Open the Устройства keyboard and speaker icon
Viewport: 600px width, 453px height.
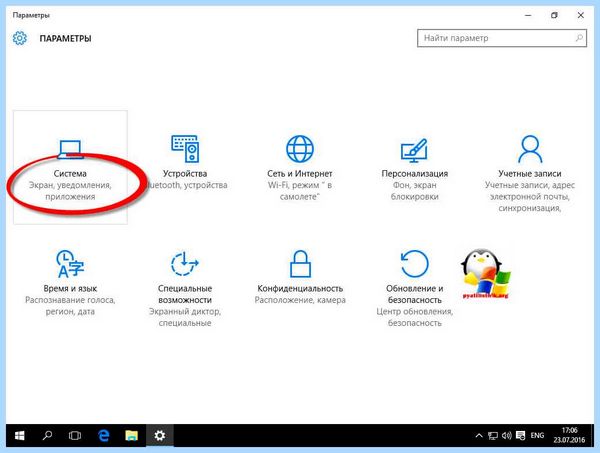click(x=185, y=149)
